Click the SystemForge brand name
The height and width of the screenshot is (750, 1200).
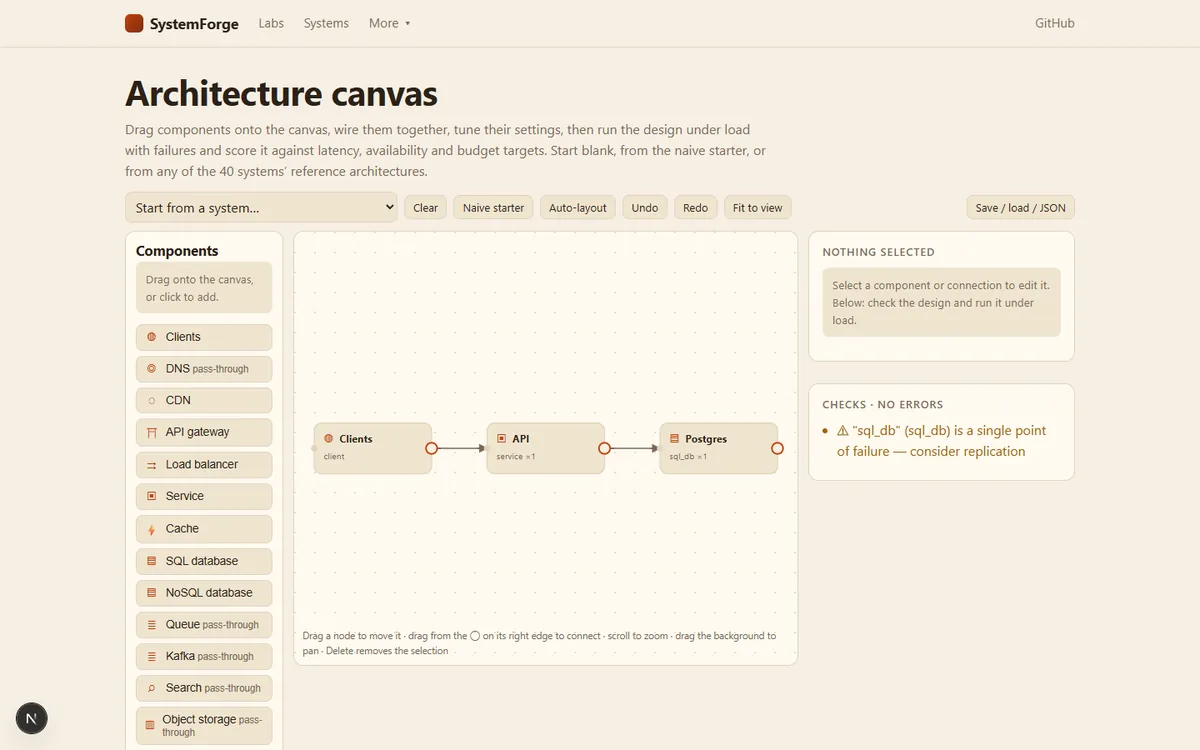194,23
